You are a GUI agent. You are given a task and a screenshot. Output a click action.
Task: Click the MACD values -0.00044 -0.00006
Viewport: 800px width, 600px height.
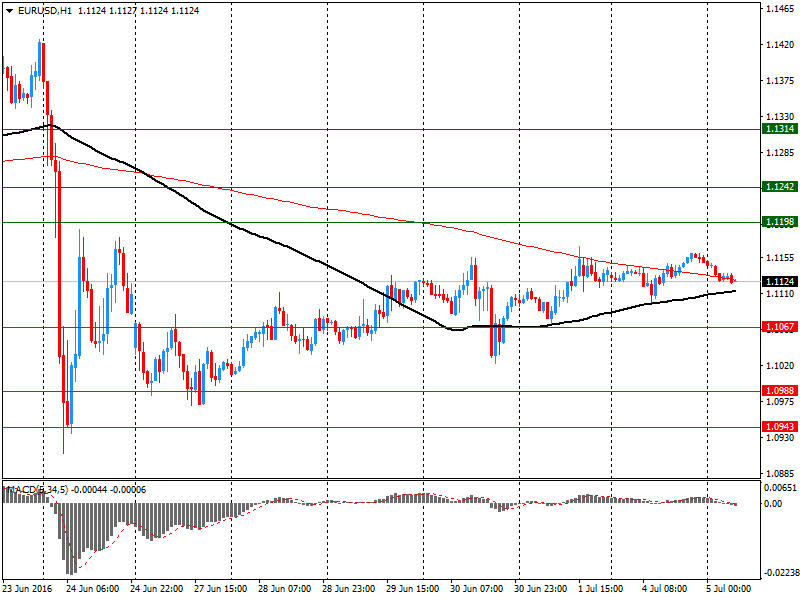109,490
